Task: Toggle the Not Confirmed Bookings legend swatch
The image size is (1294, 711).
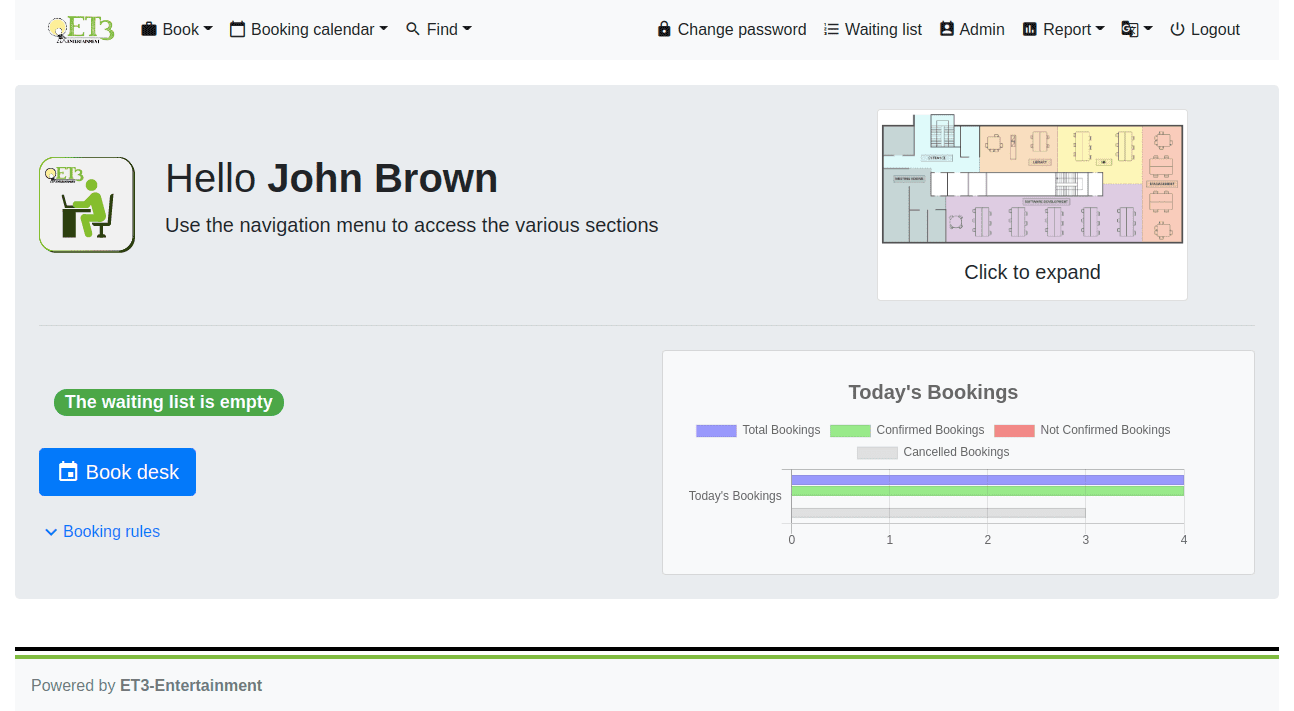Action: [x=1014, y=430]
